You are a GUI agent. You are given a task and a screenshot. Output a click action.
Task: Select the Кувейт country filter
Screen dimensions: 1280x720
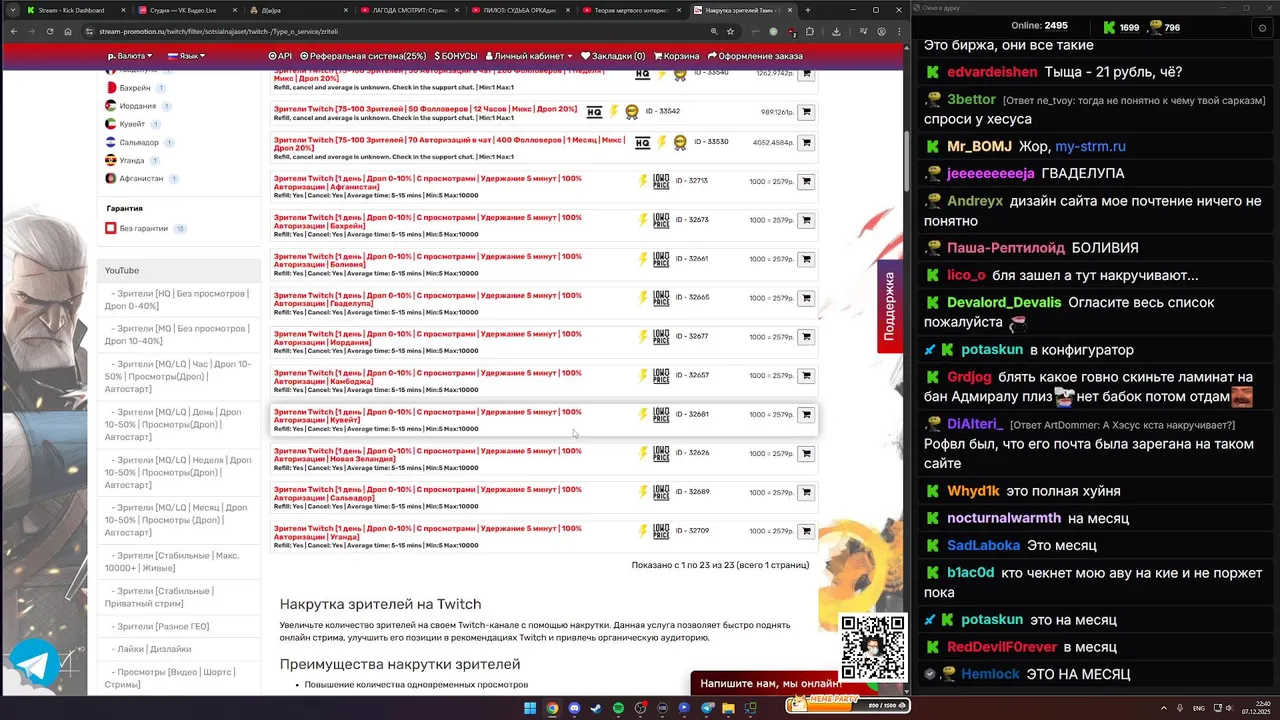[x=132, y=124]
